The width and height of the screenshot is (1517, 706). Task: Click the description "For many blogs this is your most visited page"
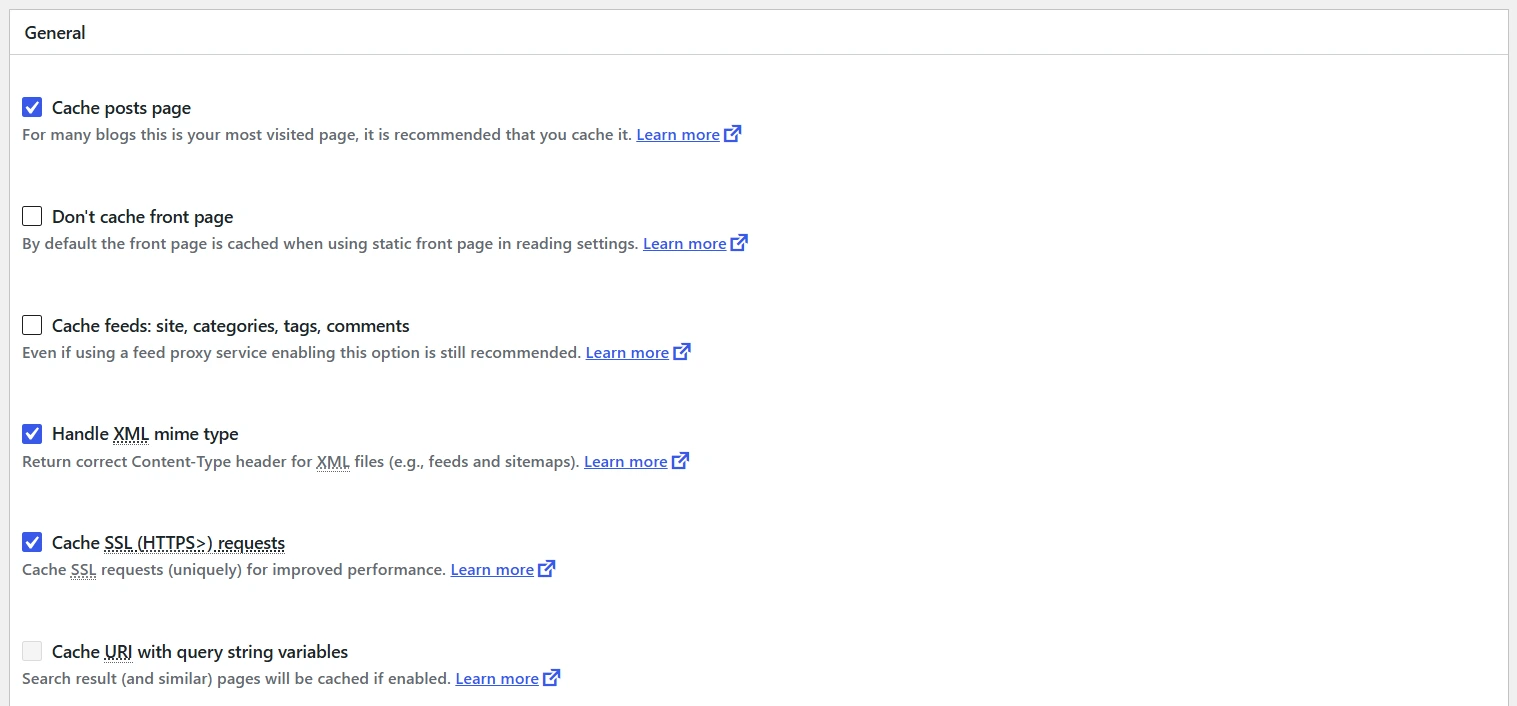327,135
